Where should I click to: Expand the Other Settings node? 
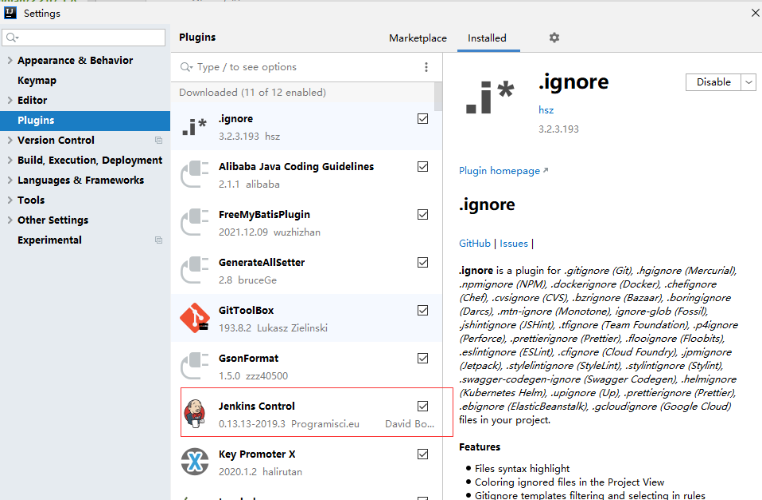pyautogui.click(x=10, y=220)
